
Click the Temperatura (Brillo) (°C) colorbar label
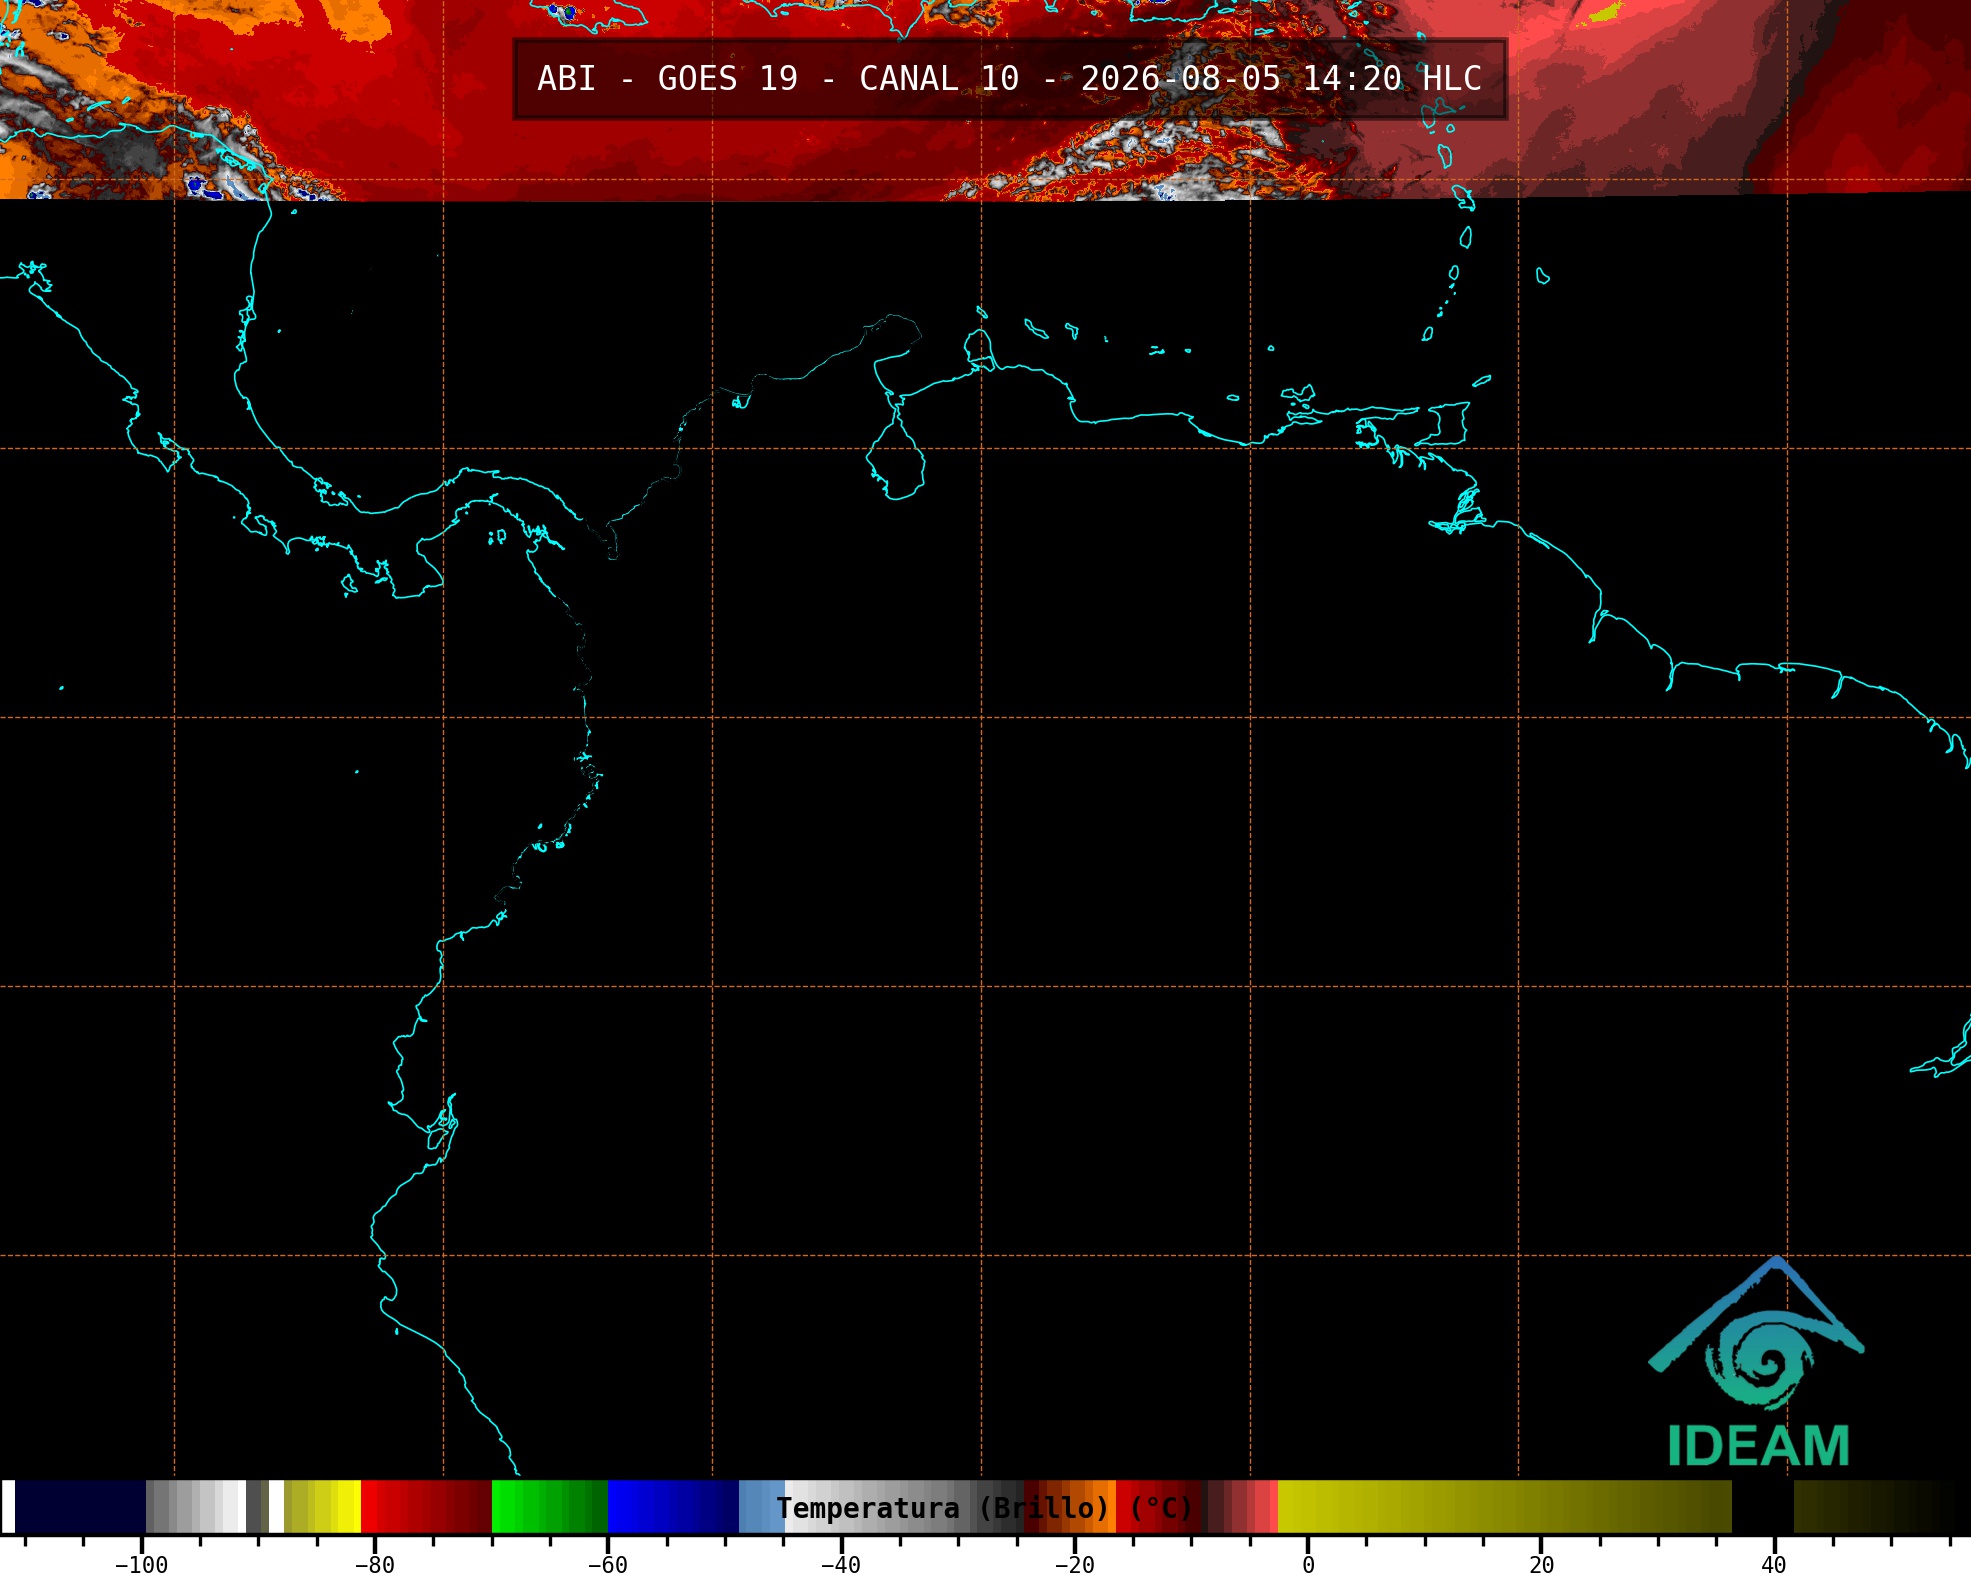coord(985,1508)
